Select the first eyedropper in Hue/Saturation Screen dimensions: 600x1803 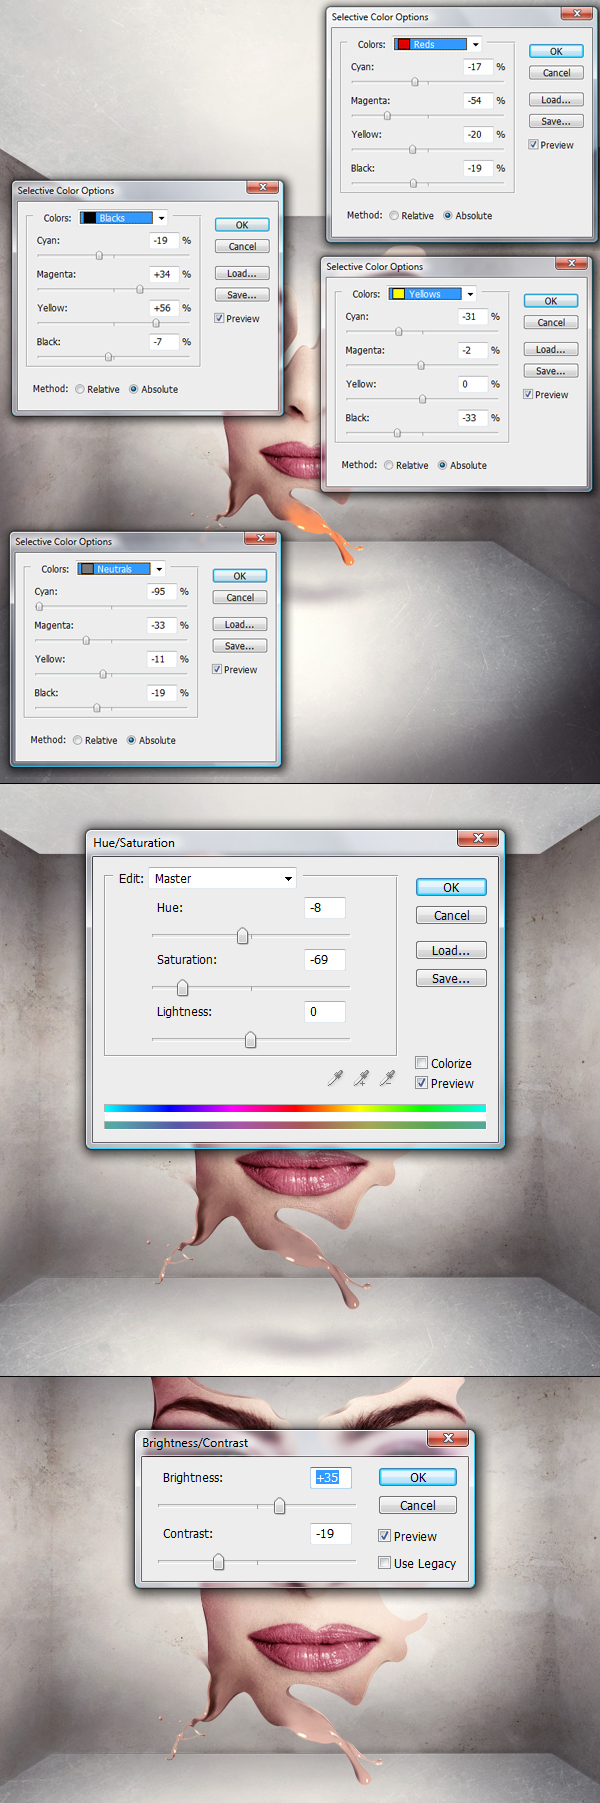coord(336,1077)
